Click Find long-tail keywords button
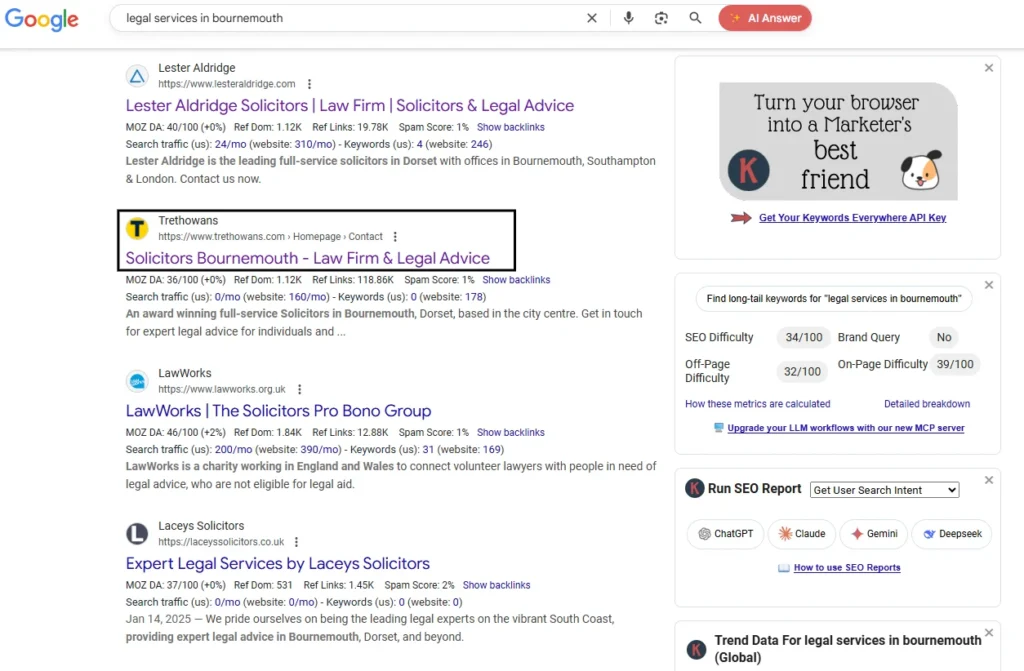This screenshot has width=1024, height=671. coord(834,299)
